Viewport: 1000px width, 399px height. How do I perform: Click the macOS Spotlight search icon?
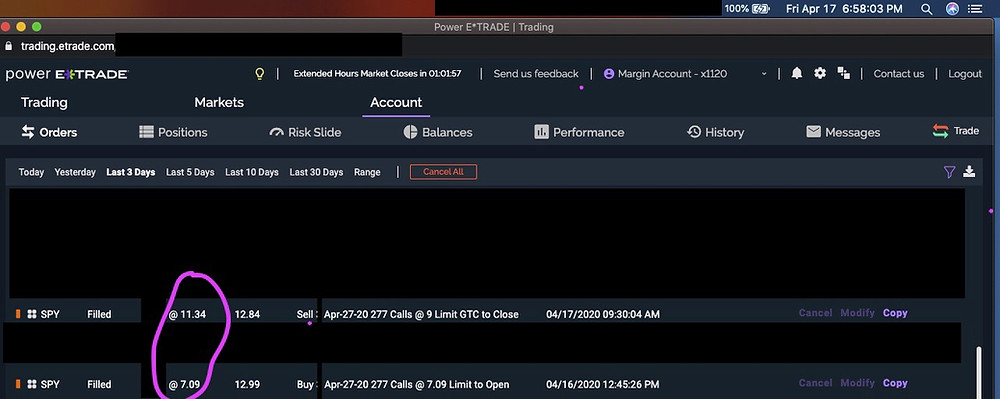pyautogui.click(x=927, y=9)
